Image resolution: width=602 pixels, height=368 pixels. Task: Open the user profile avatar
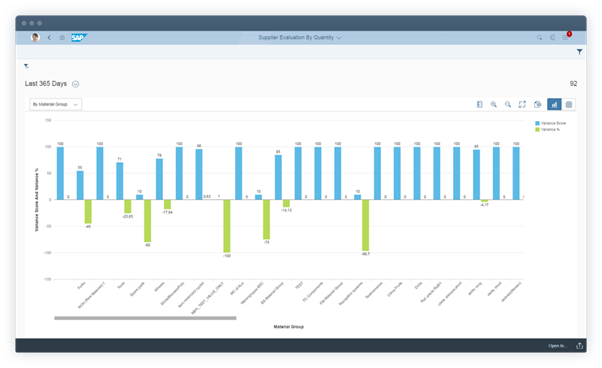[35, 37]
